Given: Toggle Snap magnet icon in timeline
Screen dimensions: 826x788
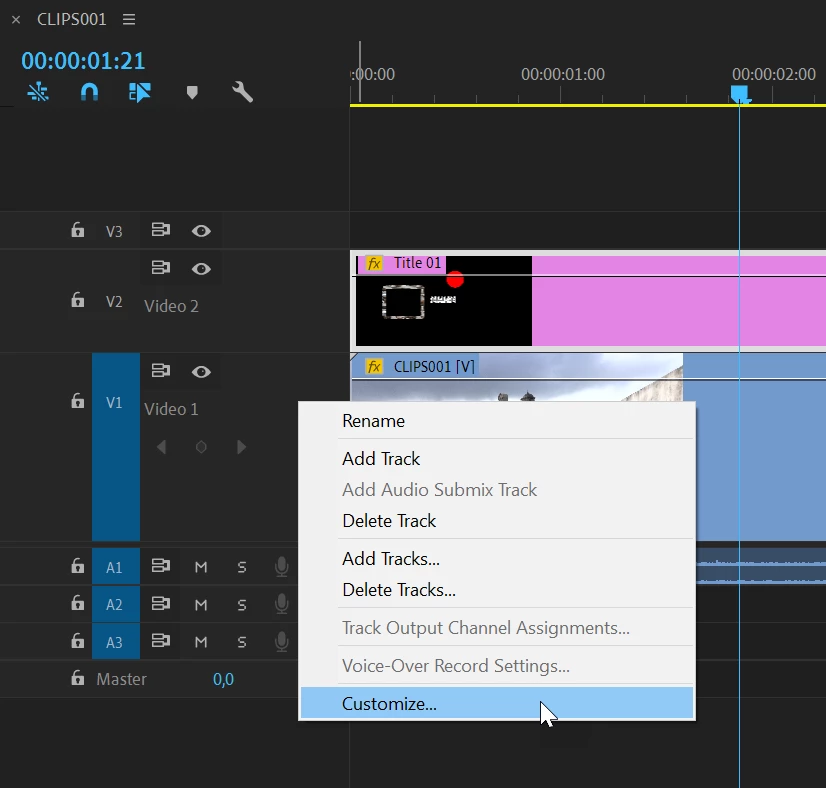Looking at the screenshot, I should tap(90, 92).
